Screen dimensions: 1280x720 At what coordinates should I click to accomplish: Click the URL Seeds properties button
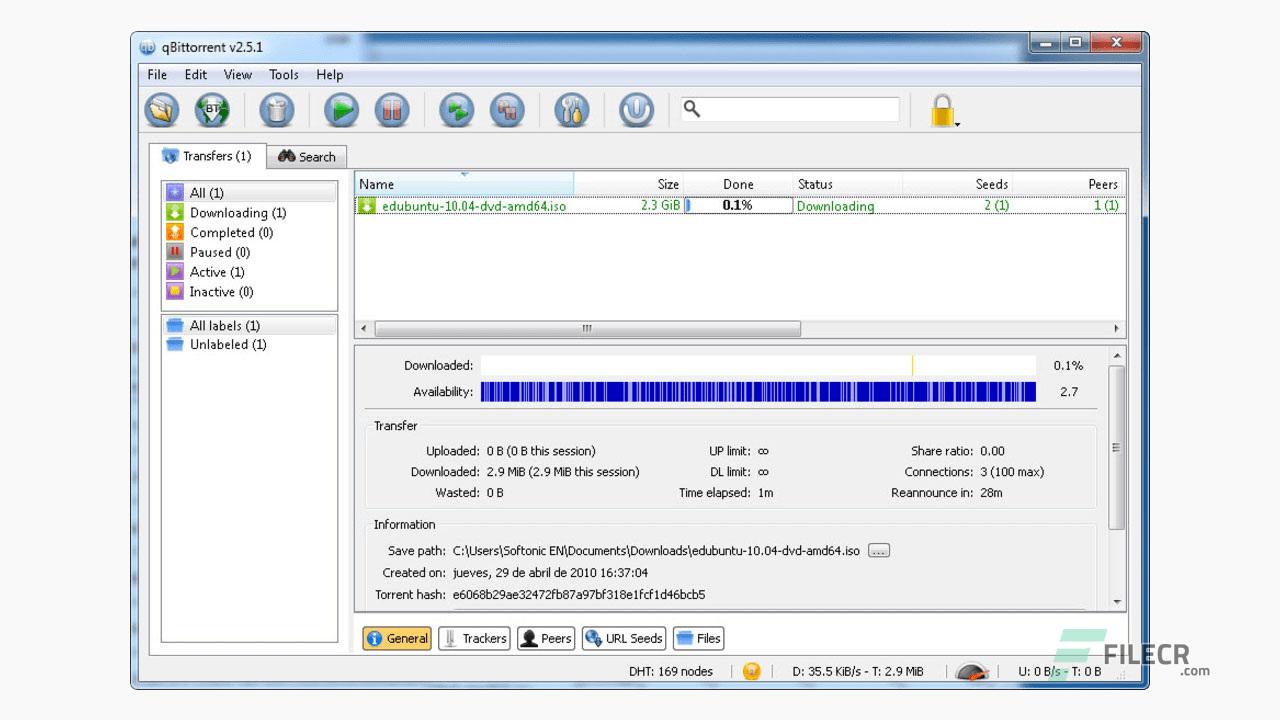tap(624, 638)
